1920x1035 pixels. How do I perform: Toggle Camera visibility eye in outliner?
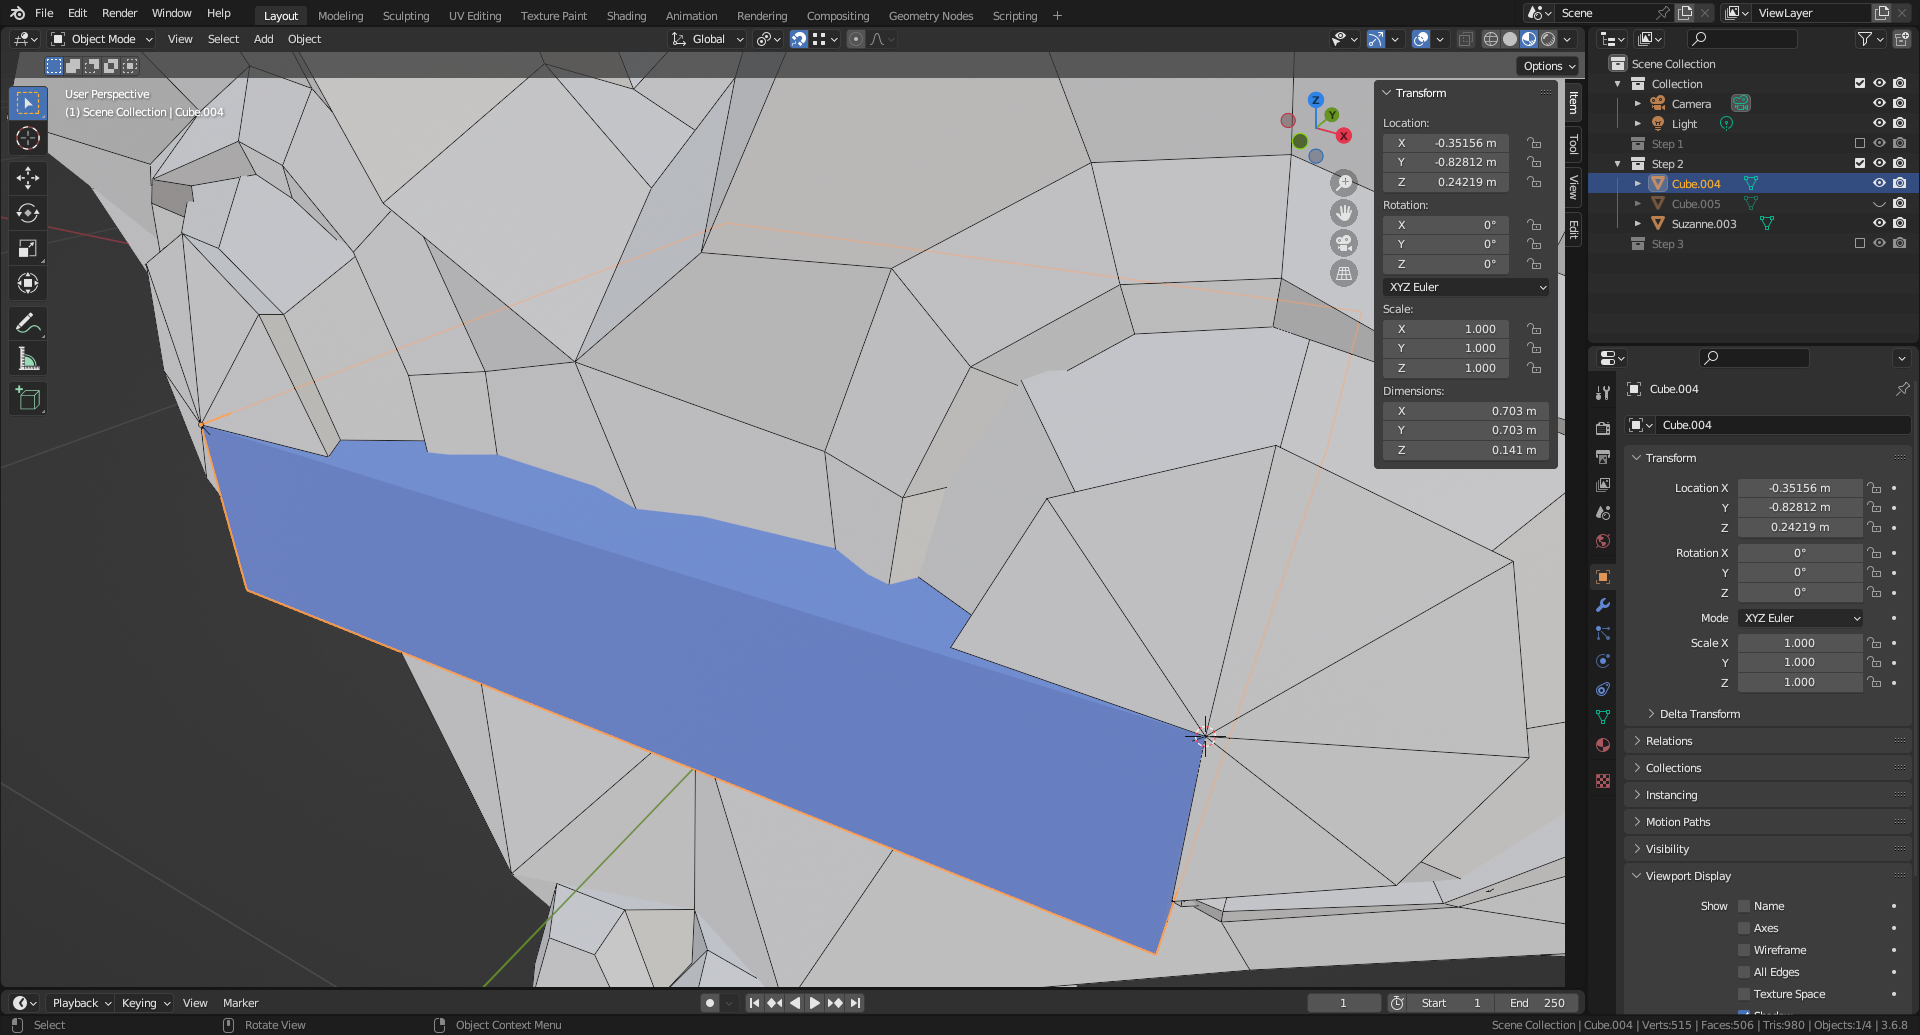pos(1879,103)
